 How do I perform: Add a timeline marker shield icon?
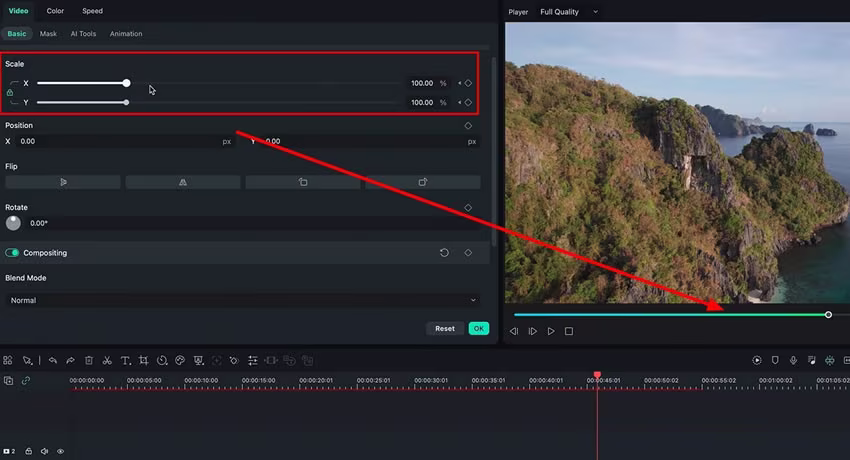pyautogui.click(x=775, y=360)
